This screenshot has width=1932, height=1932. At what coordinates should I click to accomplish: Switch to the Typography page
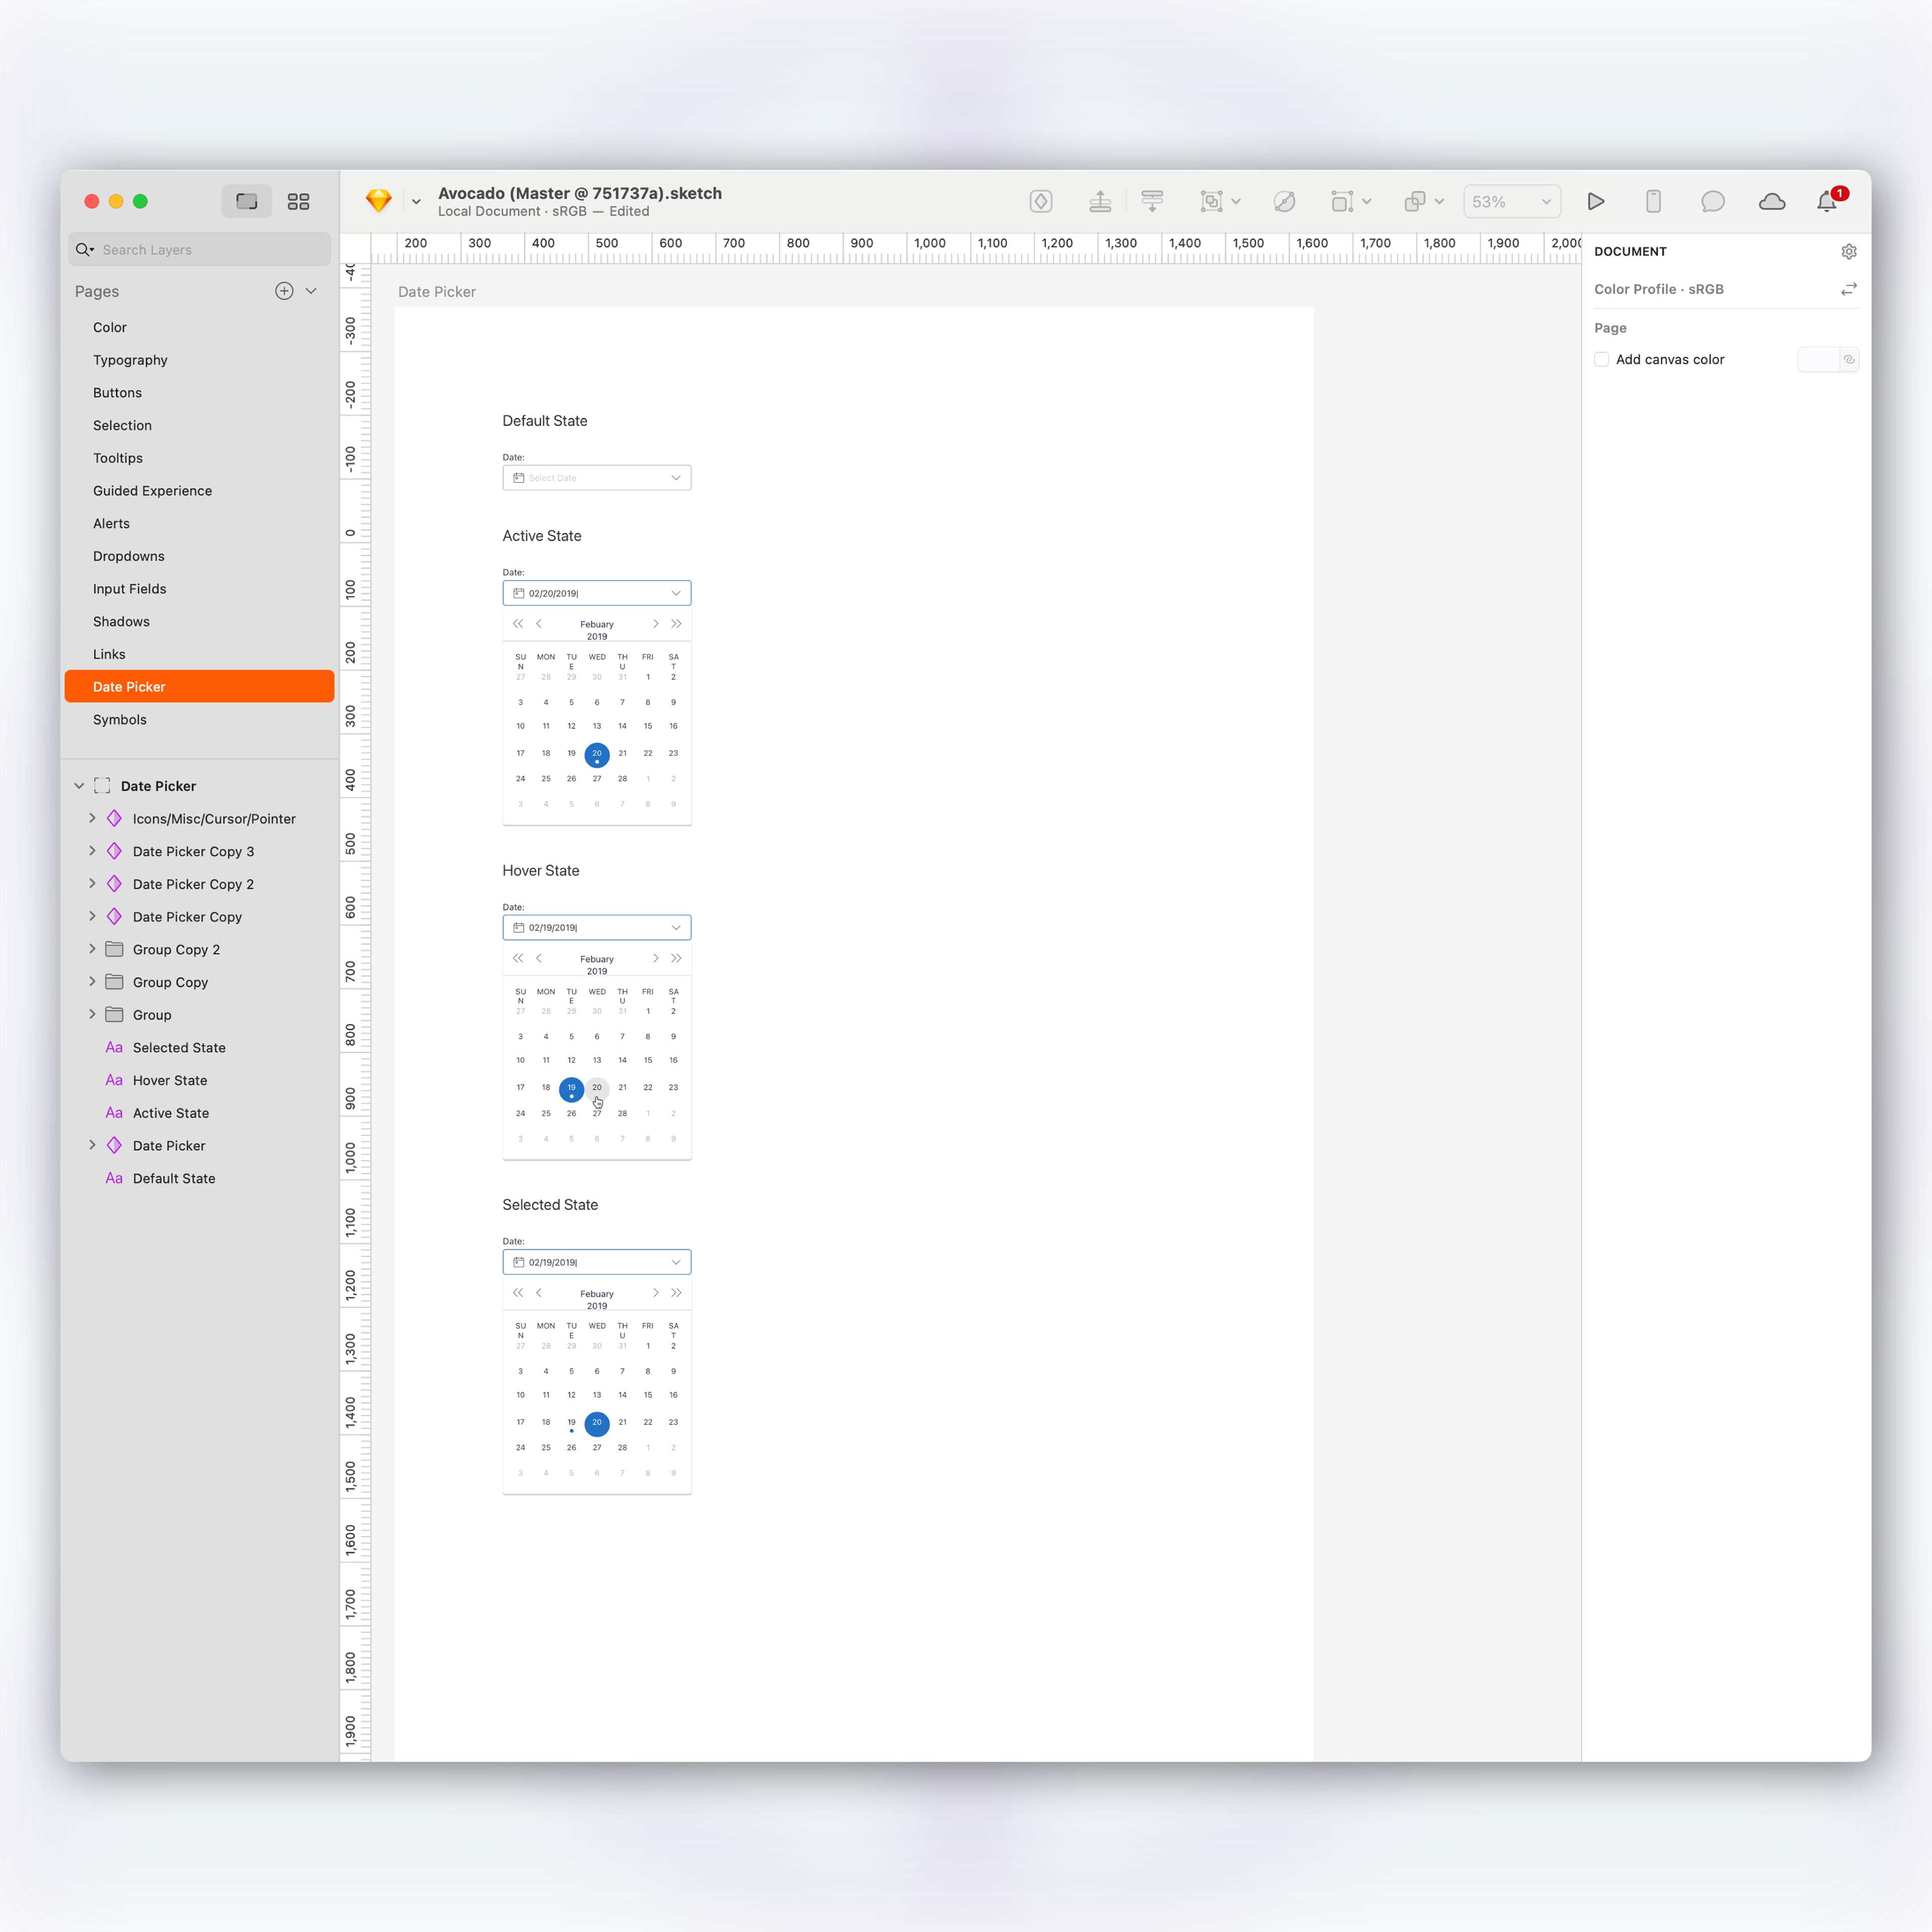pos(130,360)
